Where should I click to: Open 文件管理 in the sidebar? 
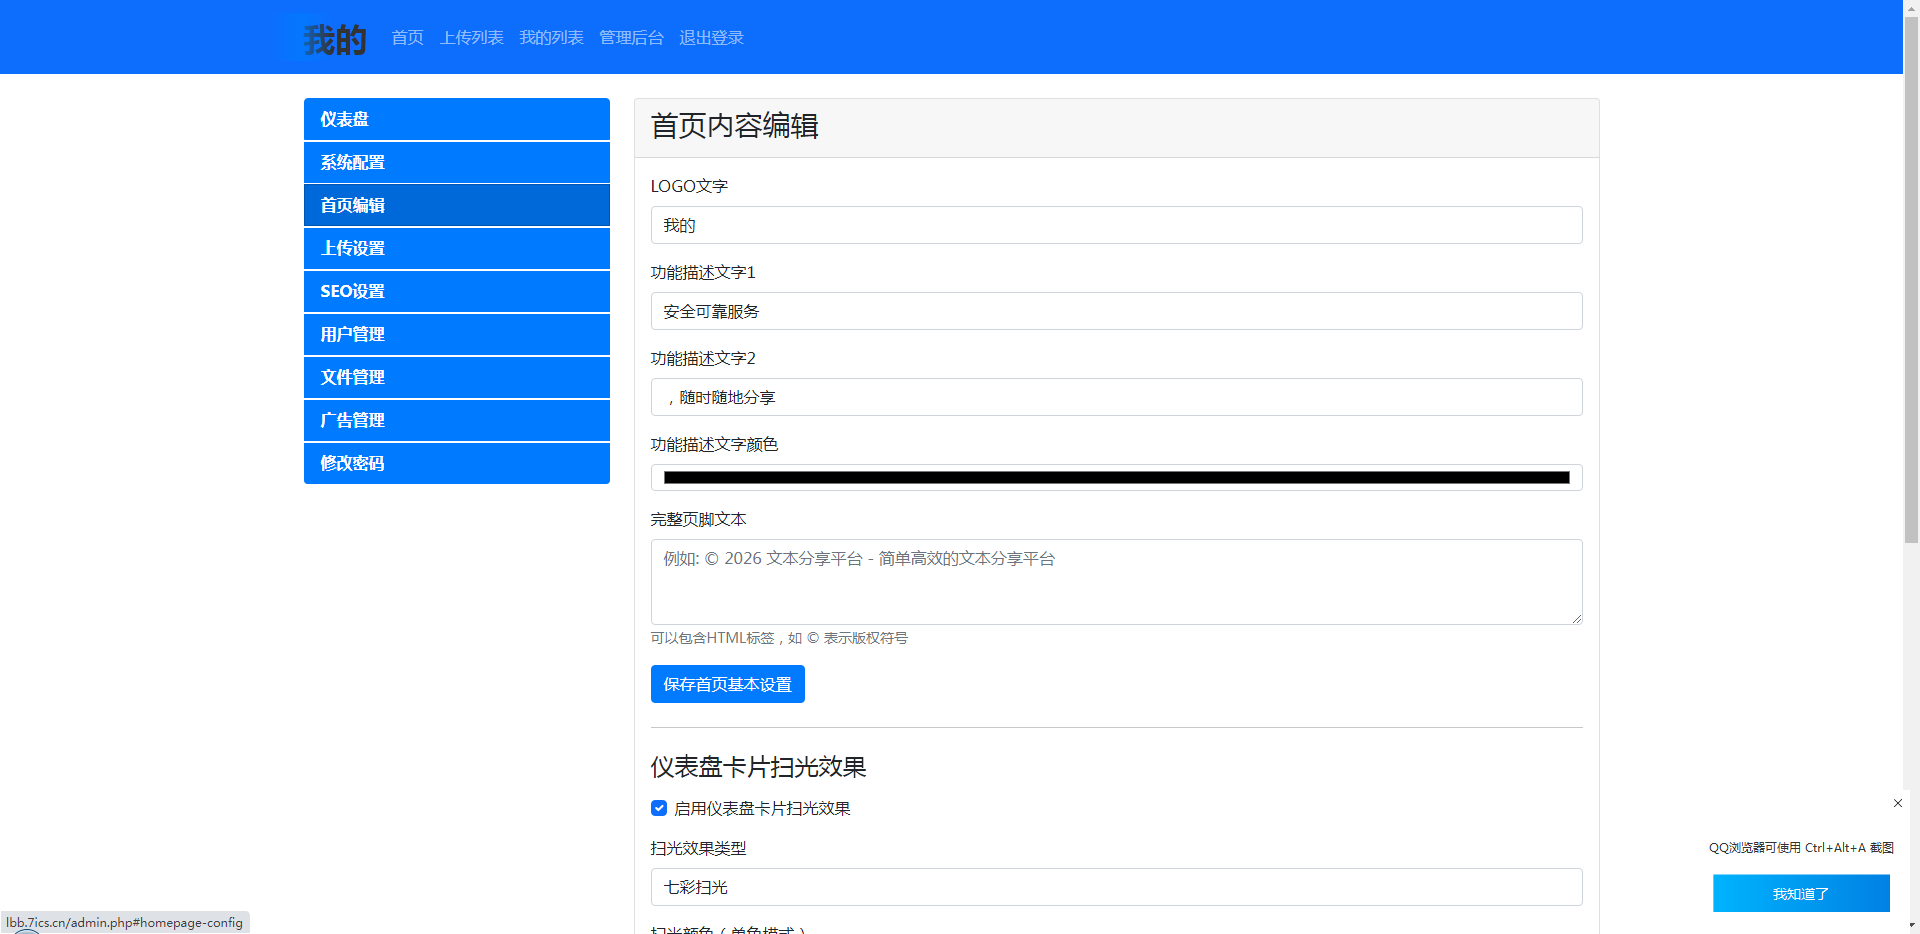tap(456, 377)
